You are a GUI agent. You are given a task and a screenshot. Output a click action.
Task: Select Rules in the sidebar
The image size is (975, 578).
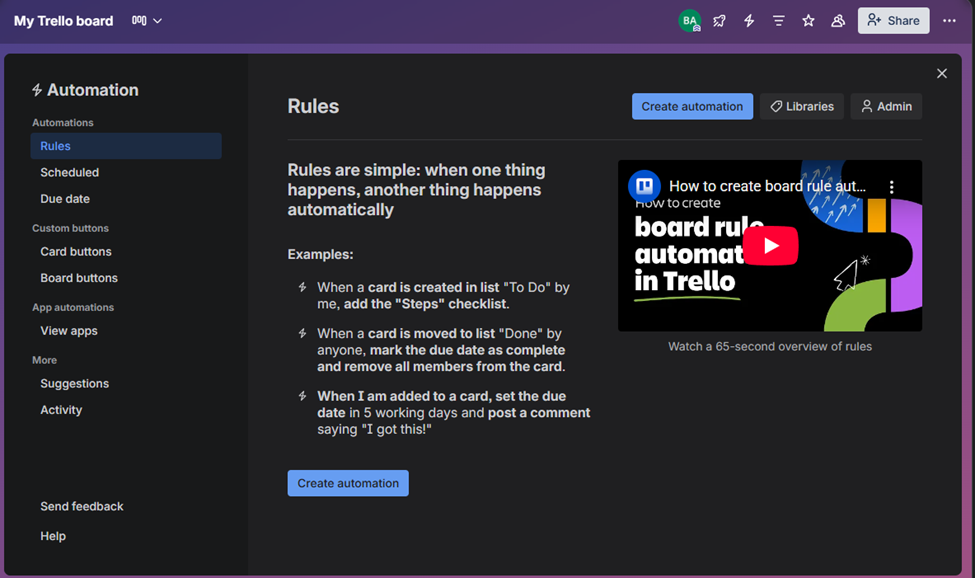click(x=126, y=146)
